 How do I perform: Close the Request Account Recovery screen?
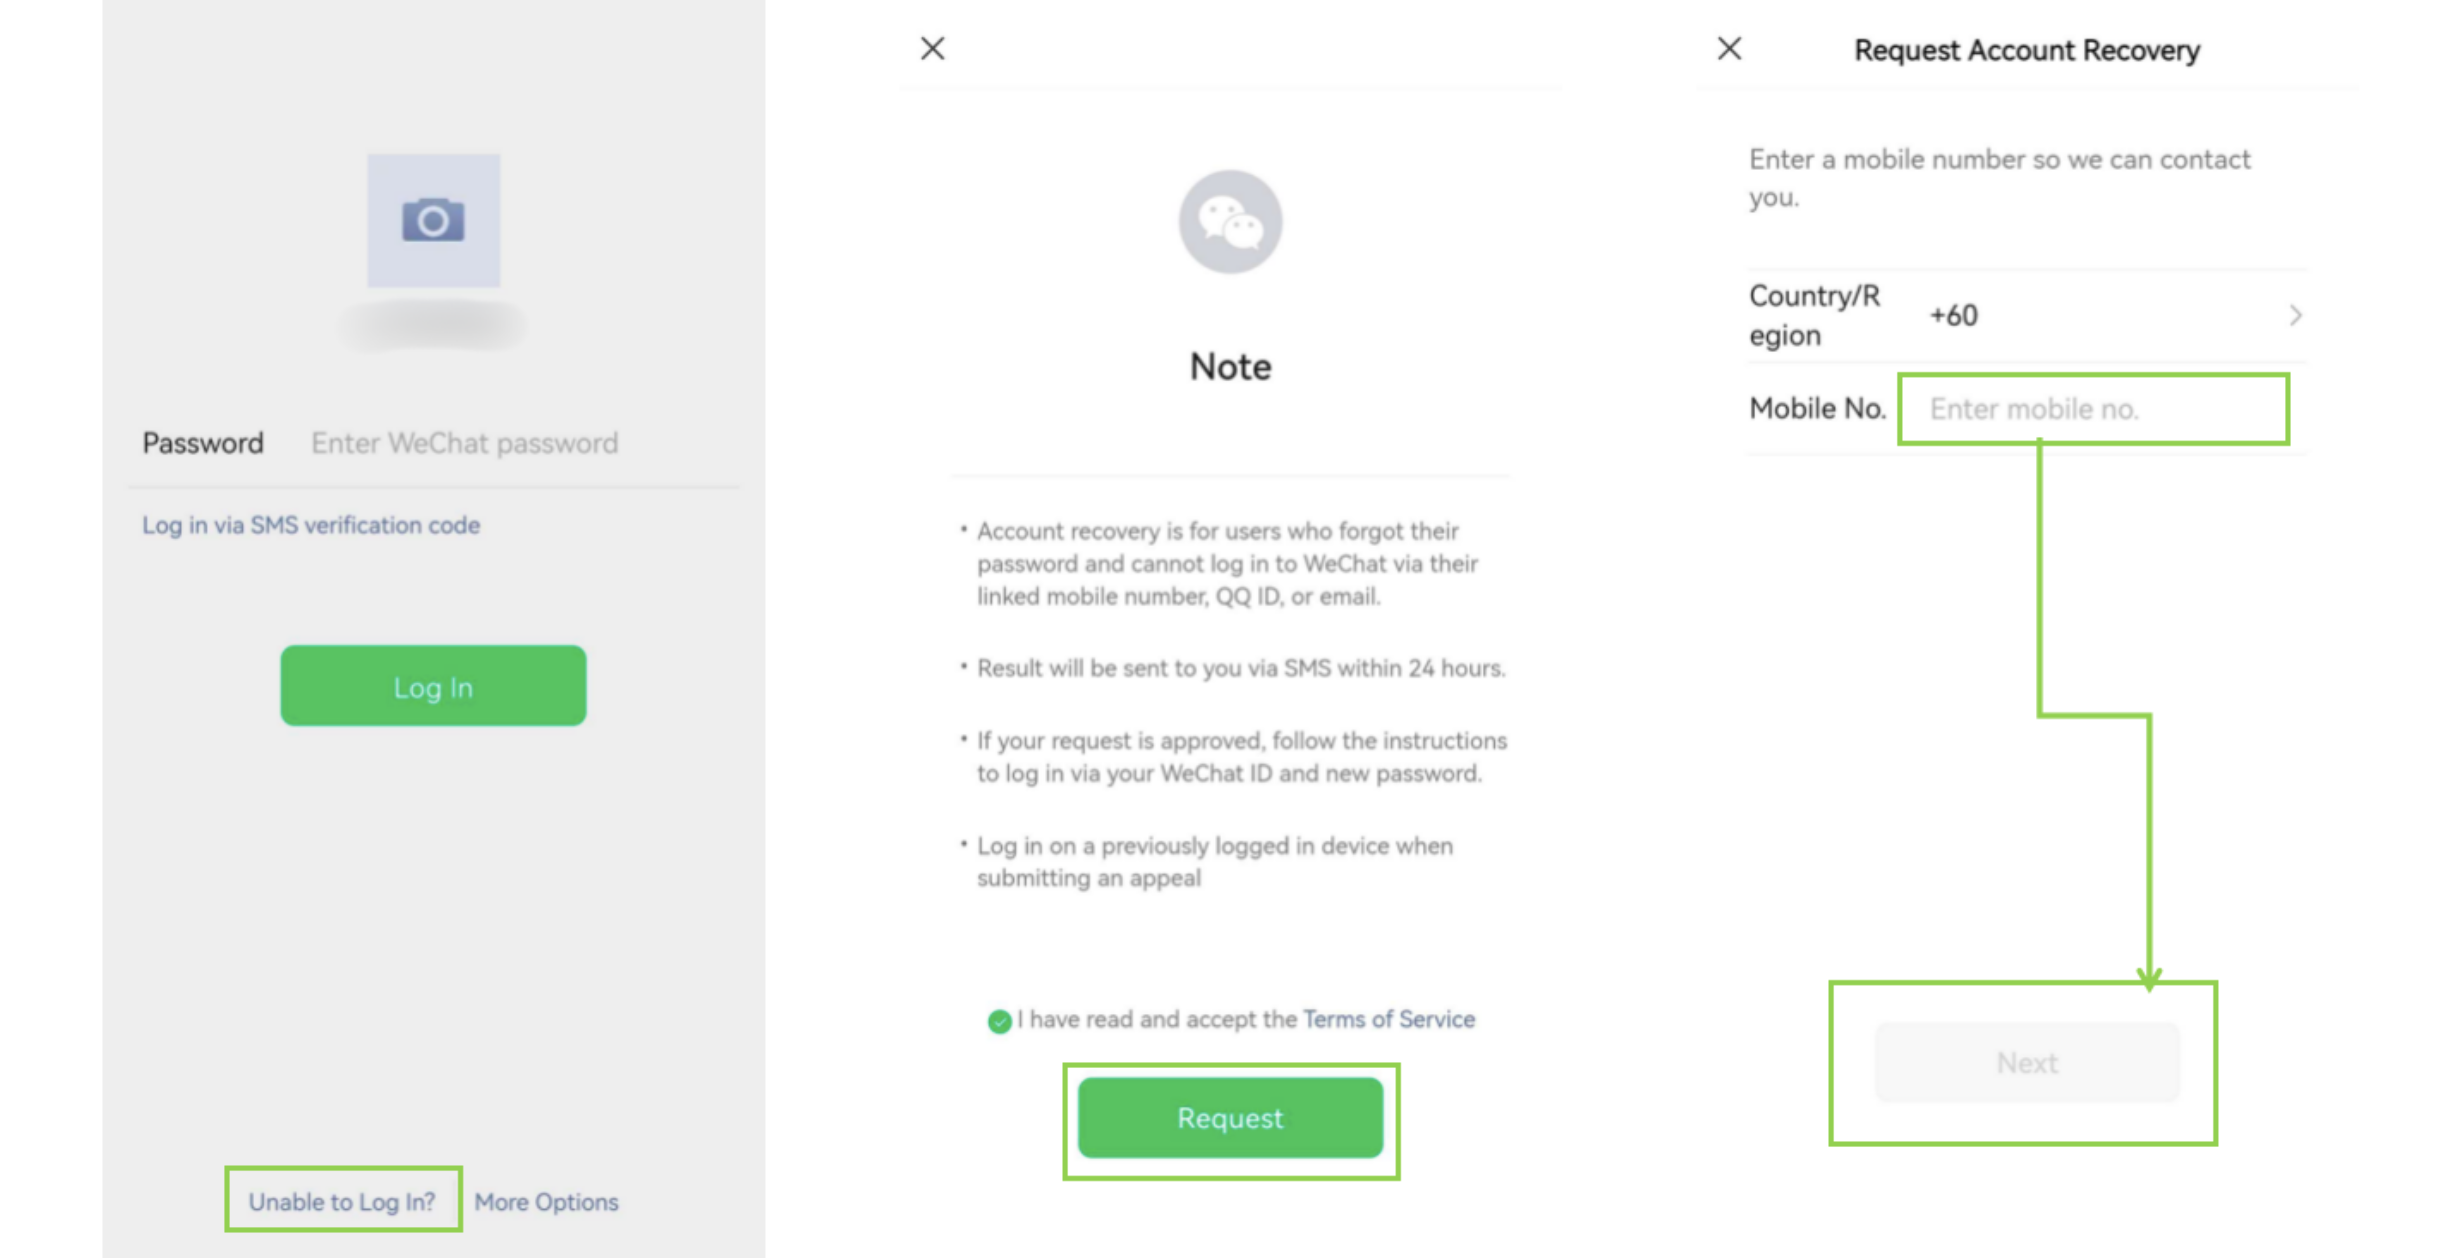click(x=1729, y=48)
